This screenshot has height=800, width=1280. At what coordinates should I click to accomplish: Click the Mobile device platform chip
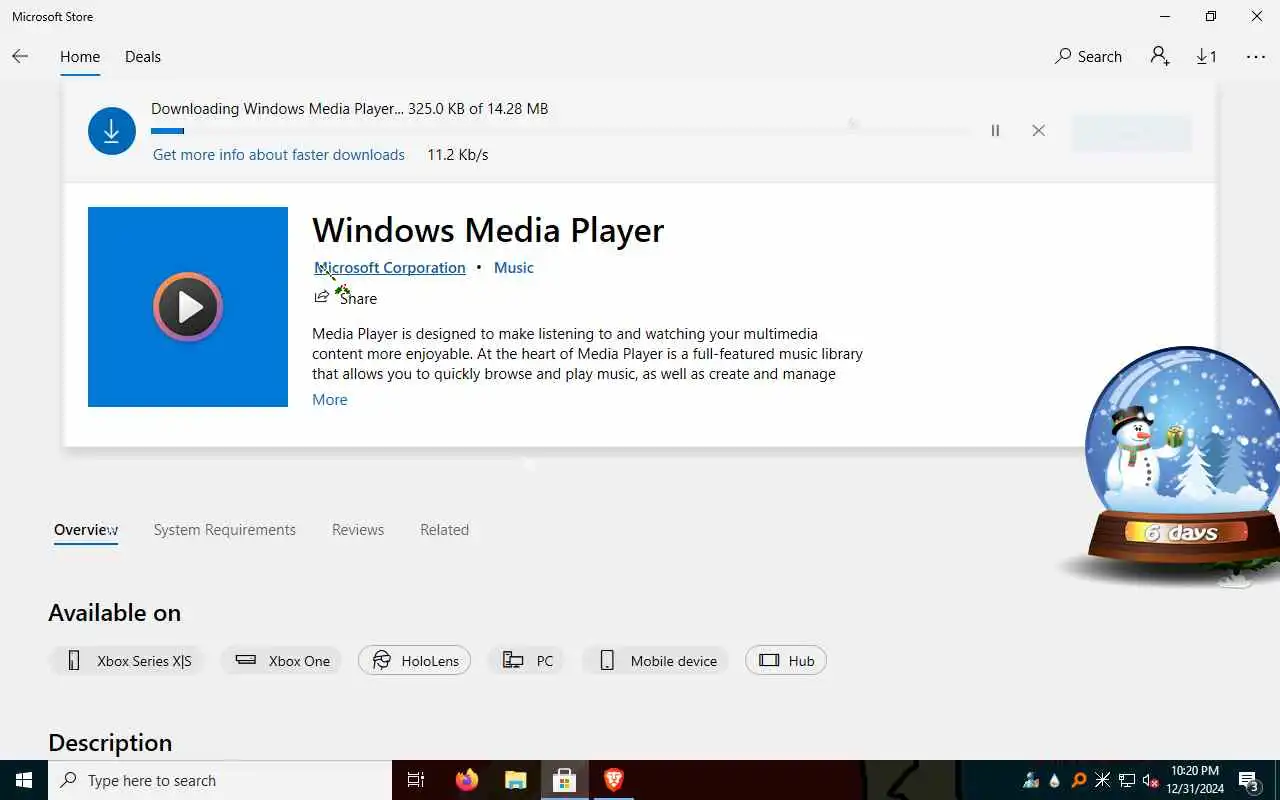pyautogui.click(x=655, y=661)
